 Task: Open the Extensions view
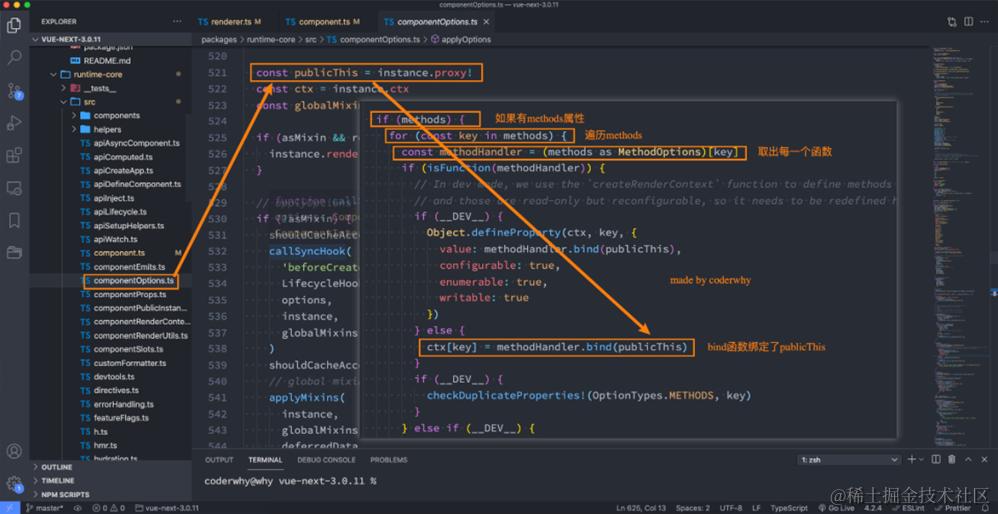pyautogui.click(x=14, y=155)
